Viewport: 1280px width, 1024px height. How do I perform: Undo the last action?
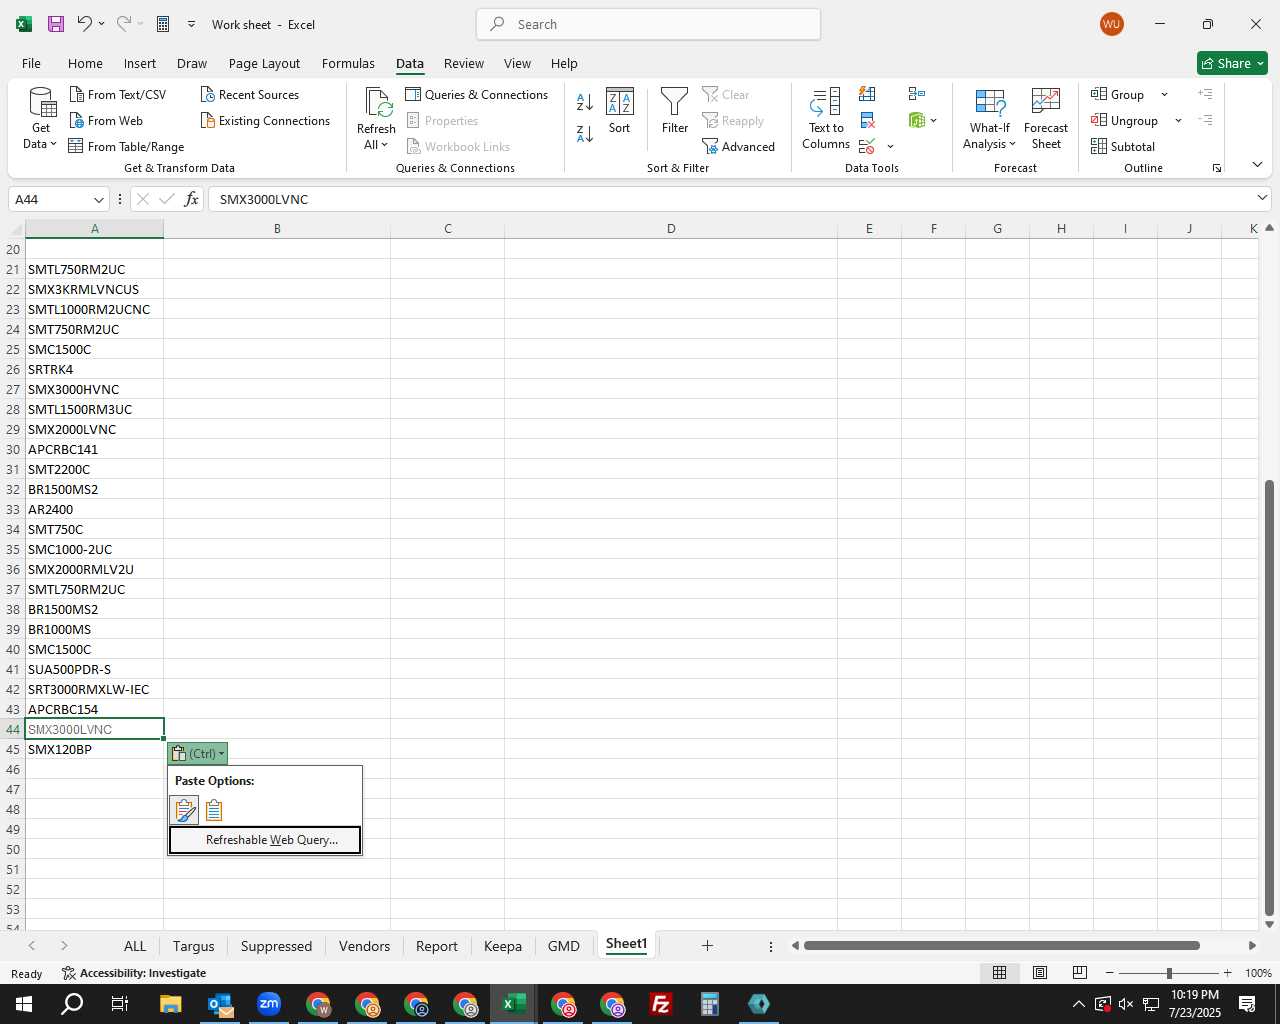tap(84, 24)
